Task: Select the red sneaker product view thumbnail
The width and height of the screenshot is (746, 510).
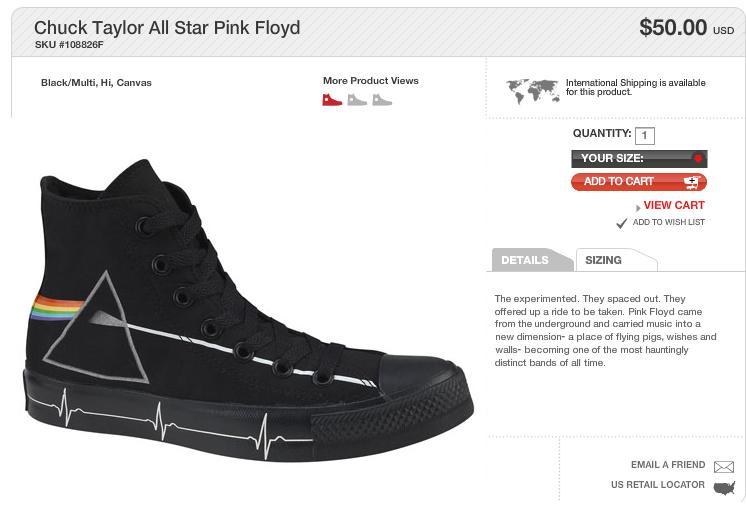Action: point(332,99)
